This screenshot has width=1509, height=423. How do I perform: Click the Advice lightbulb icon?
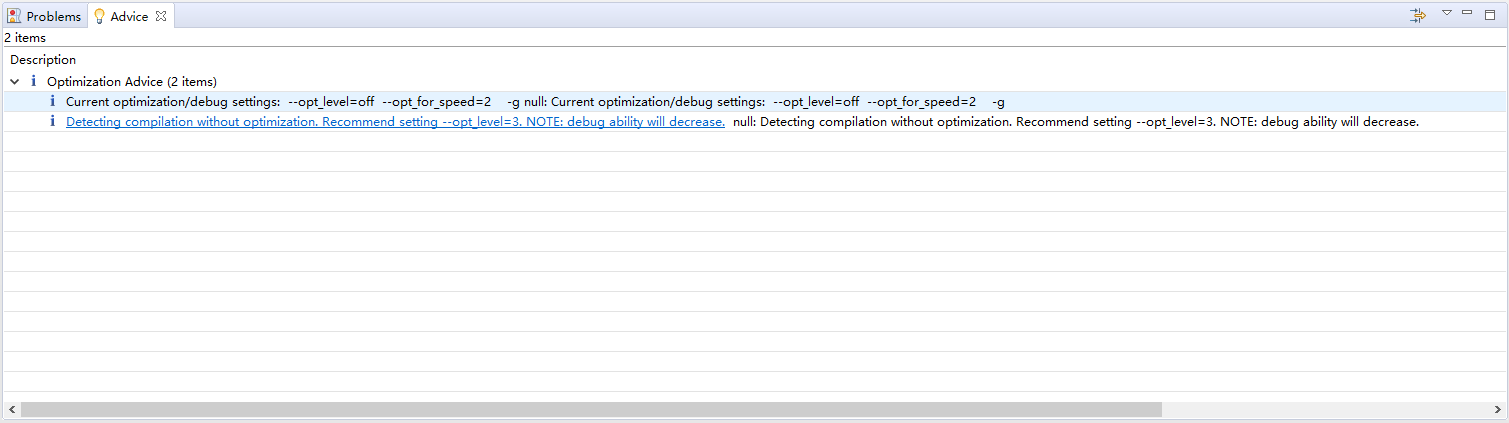[x=99, y=16]
